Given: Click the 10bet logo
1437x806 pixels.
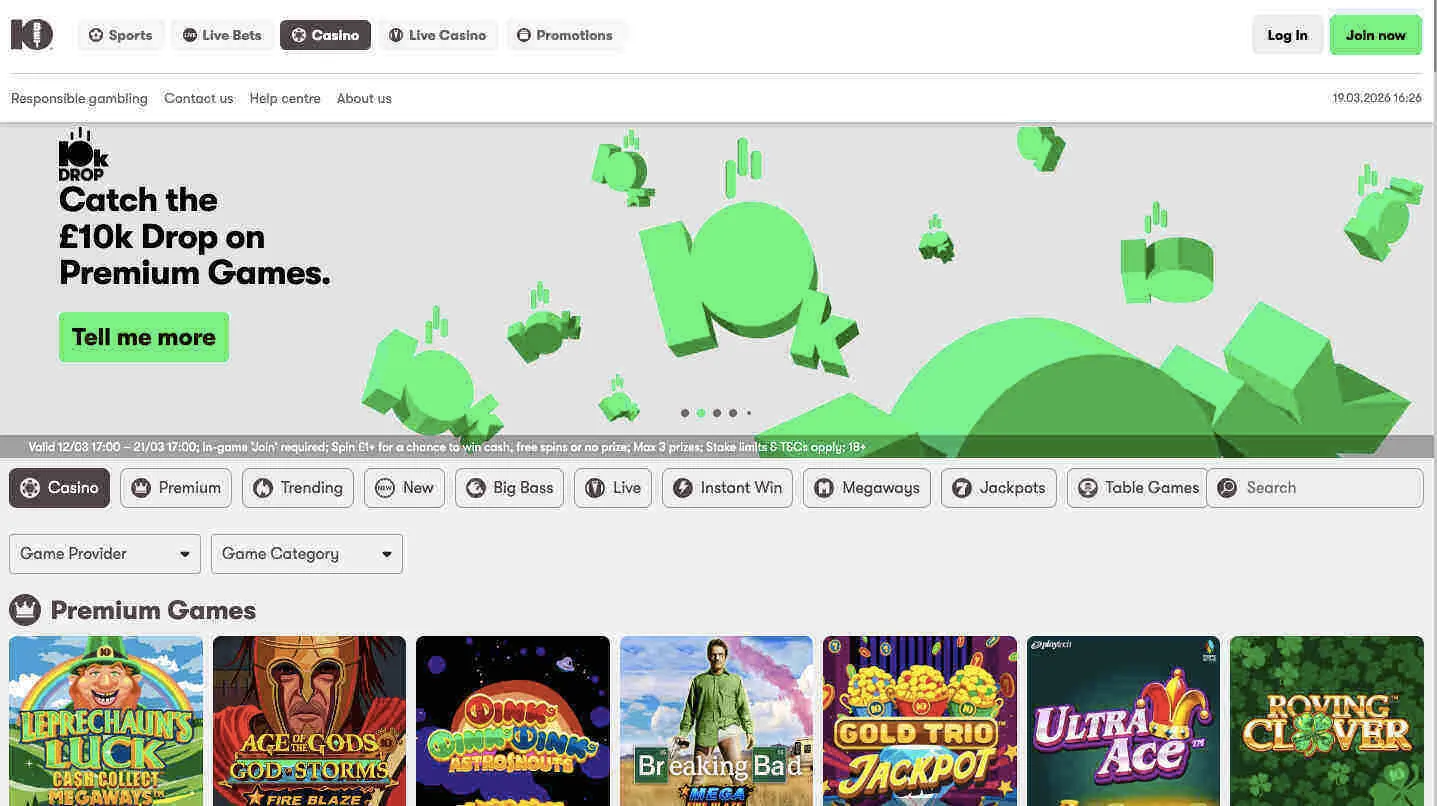Looking at the screenshot, I should coord(31,34).
